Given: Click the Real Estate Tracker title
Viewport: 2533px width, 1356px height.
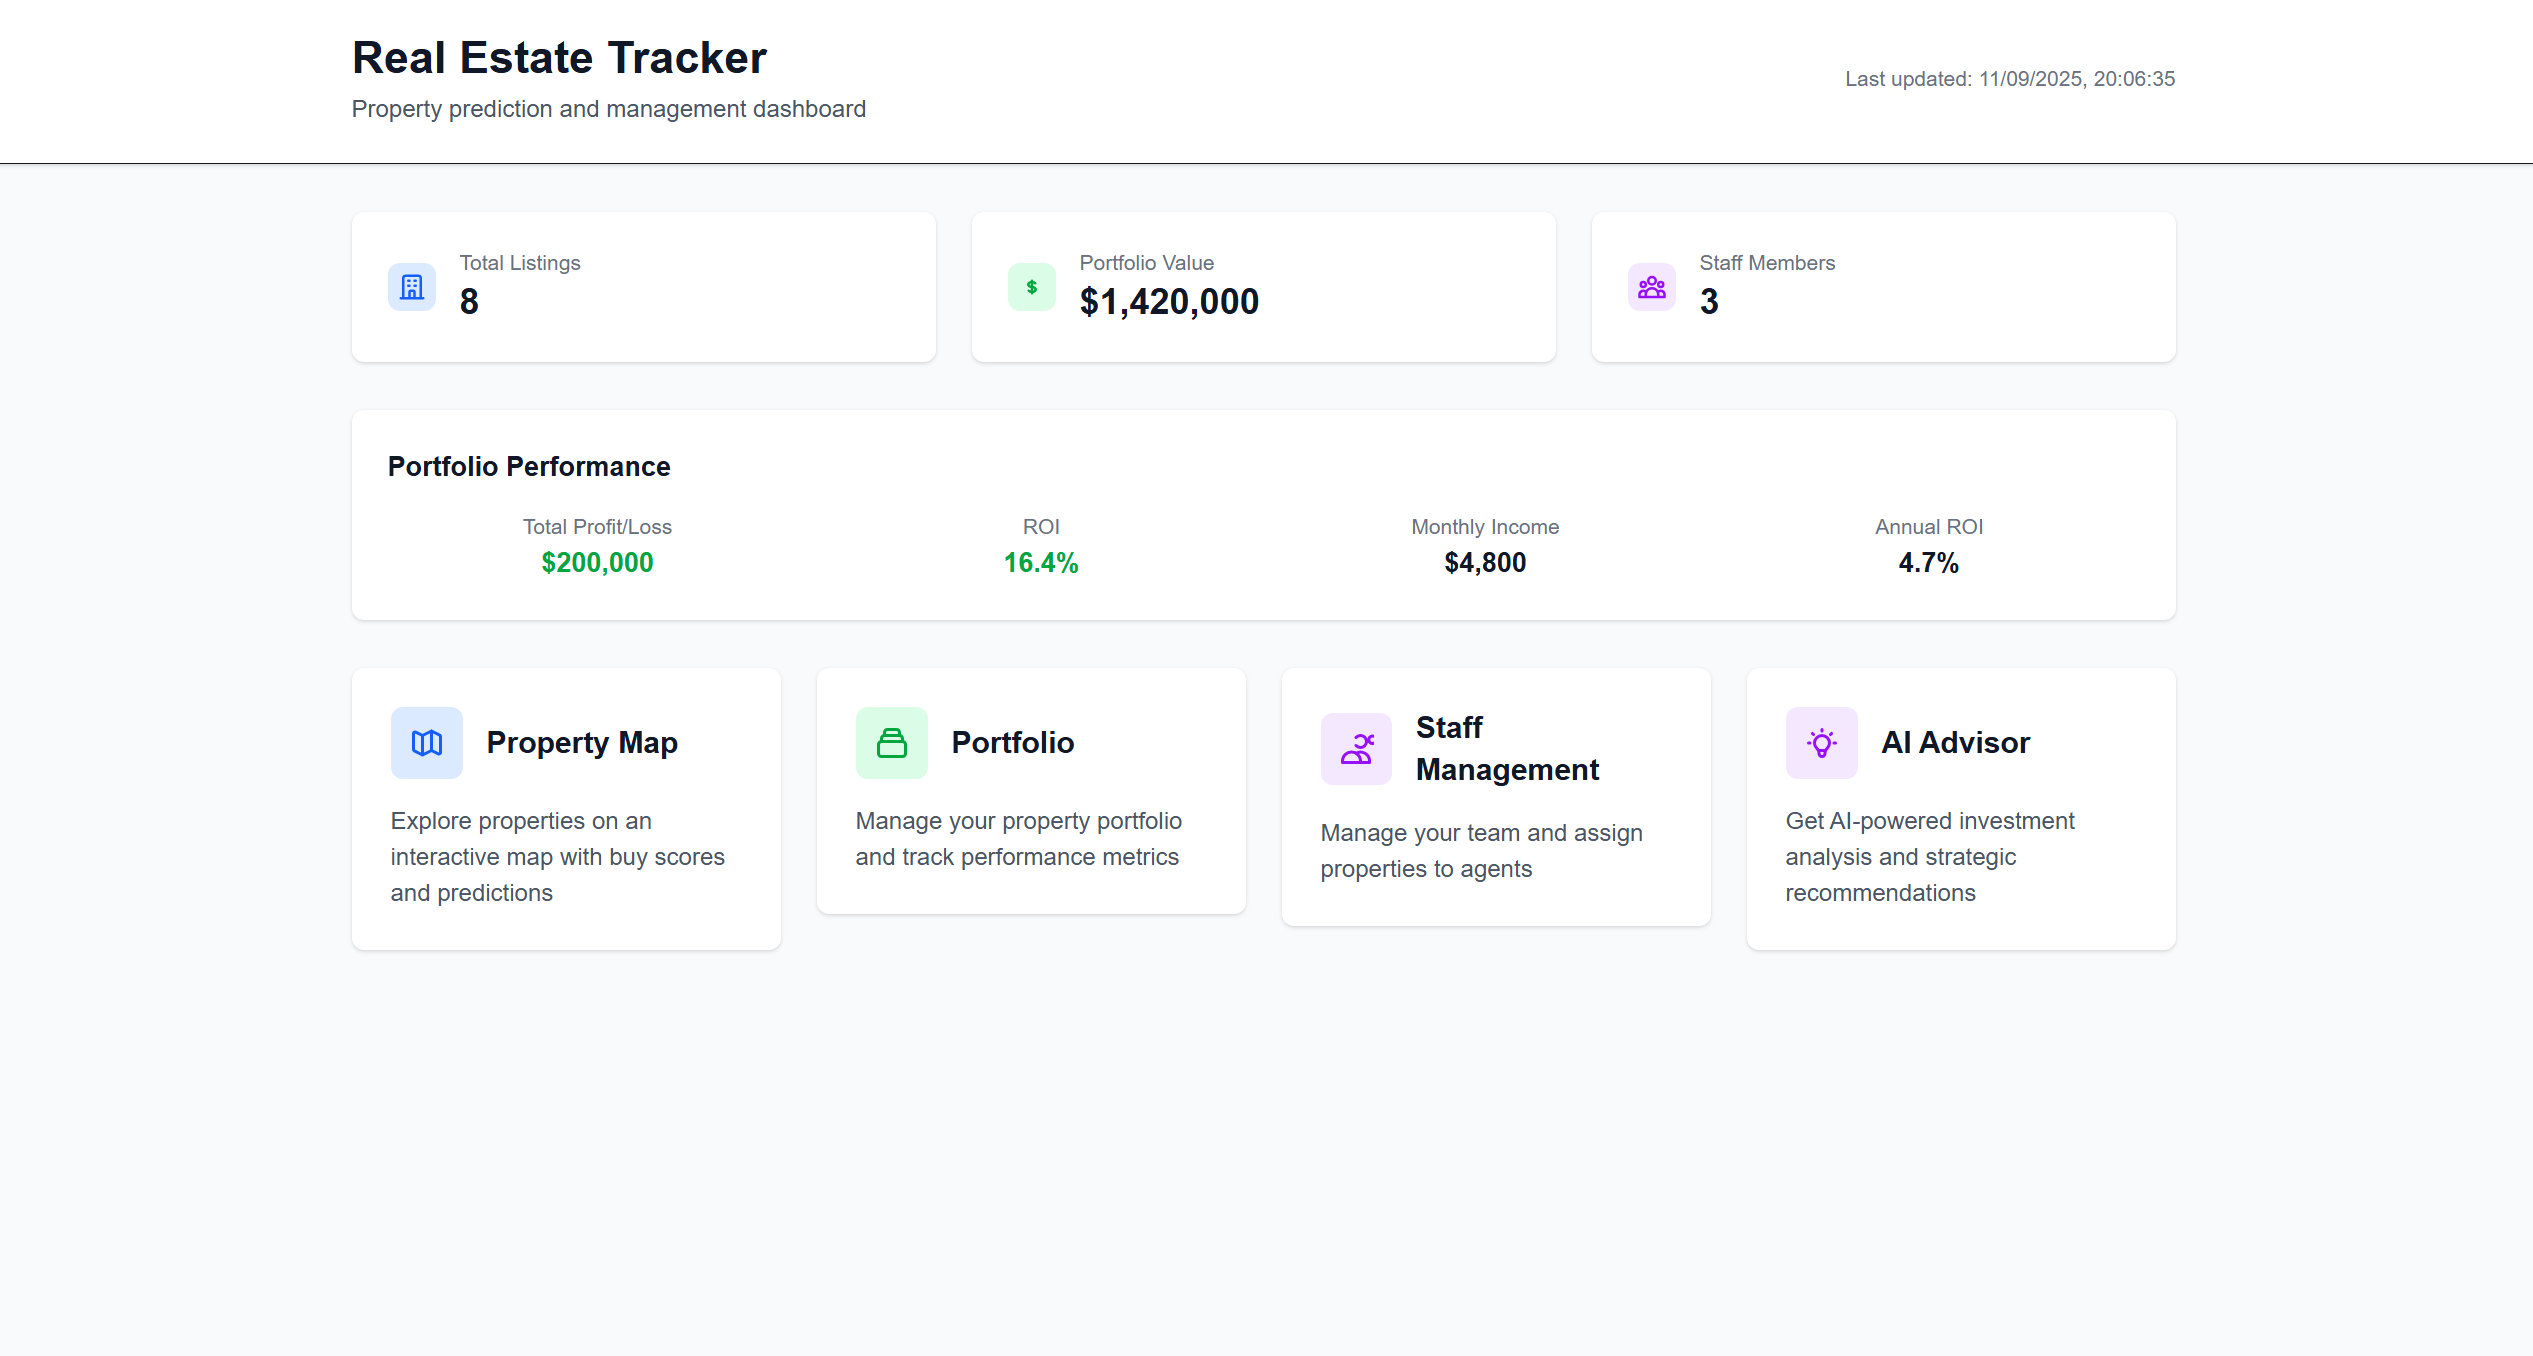Looking at the screenshot, I should (559, 57).
